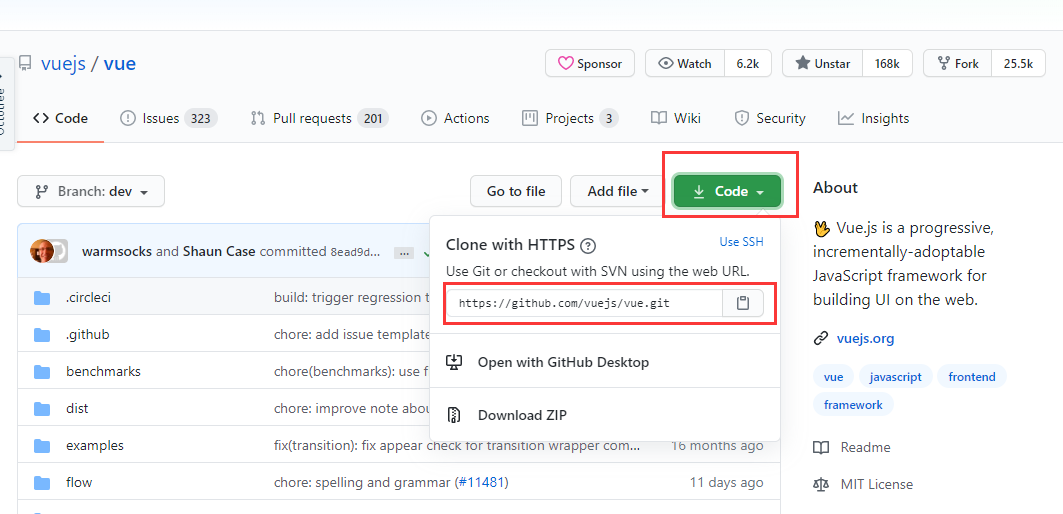Expand the Add file dropdown

pos(618,191)
